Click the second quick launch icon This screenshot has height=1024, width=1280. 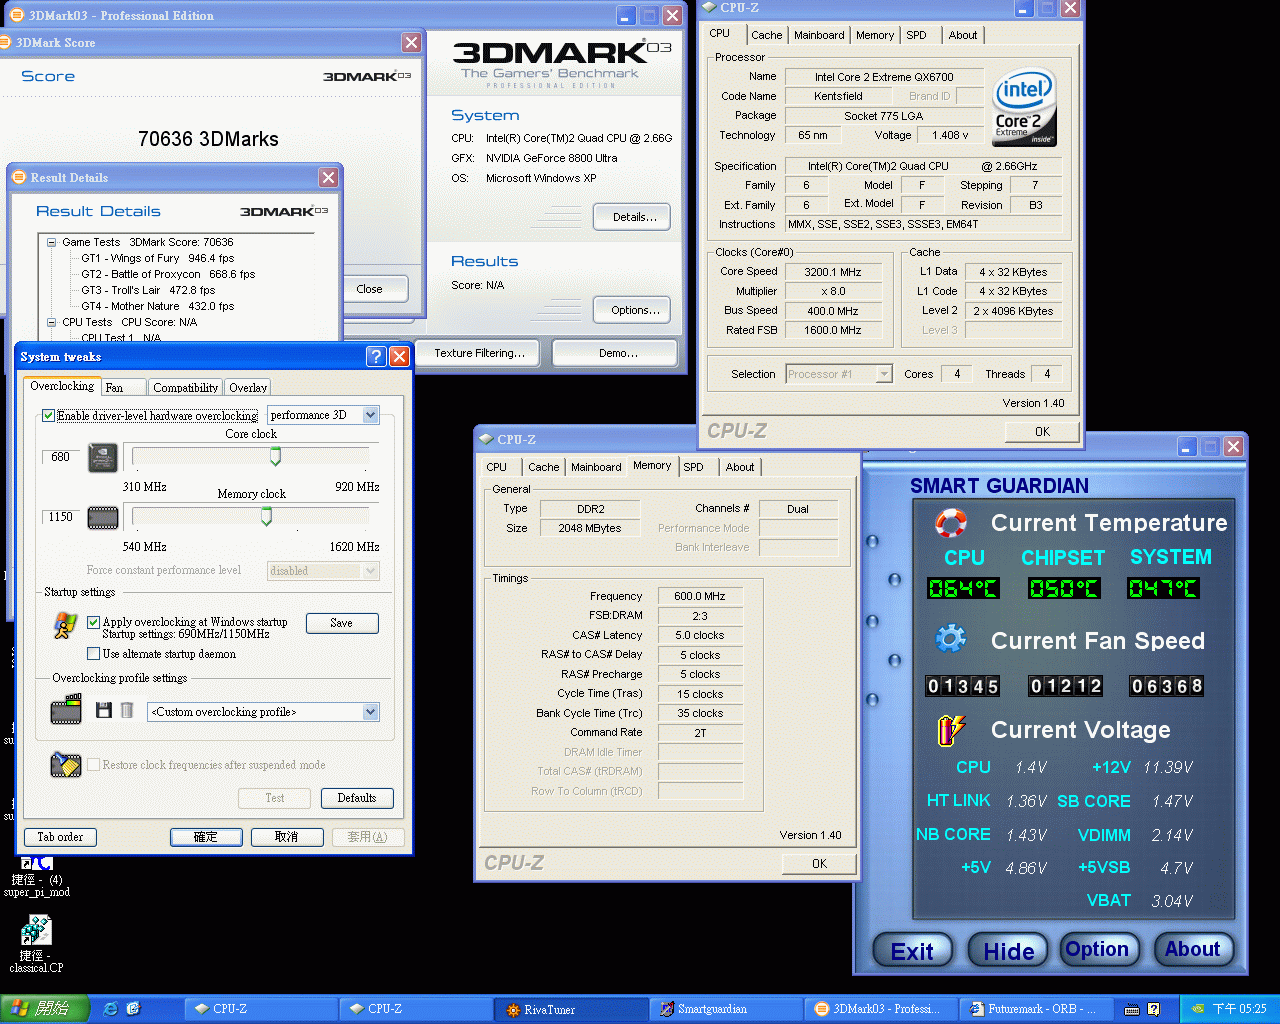point(133,1009)
